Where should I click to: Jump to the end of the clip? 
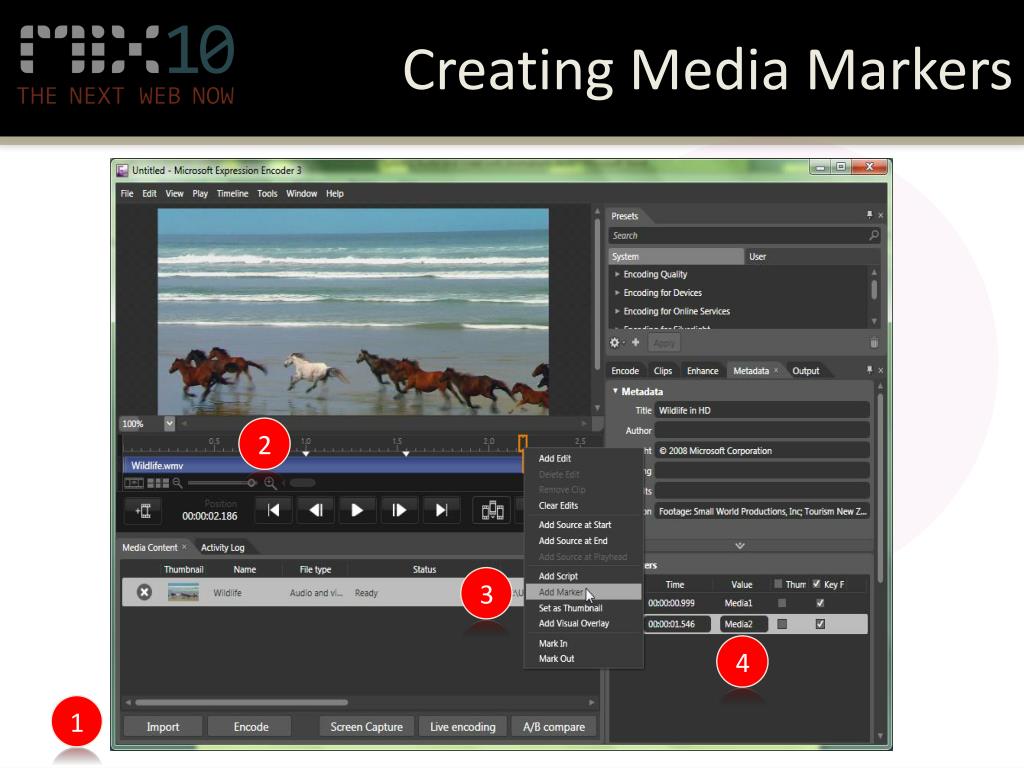[x=441, y=510]
